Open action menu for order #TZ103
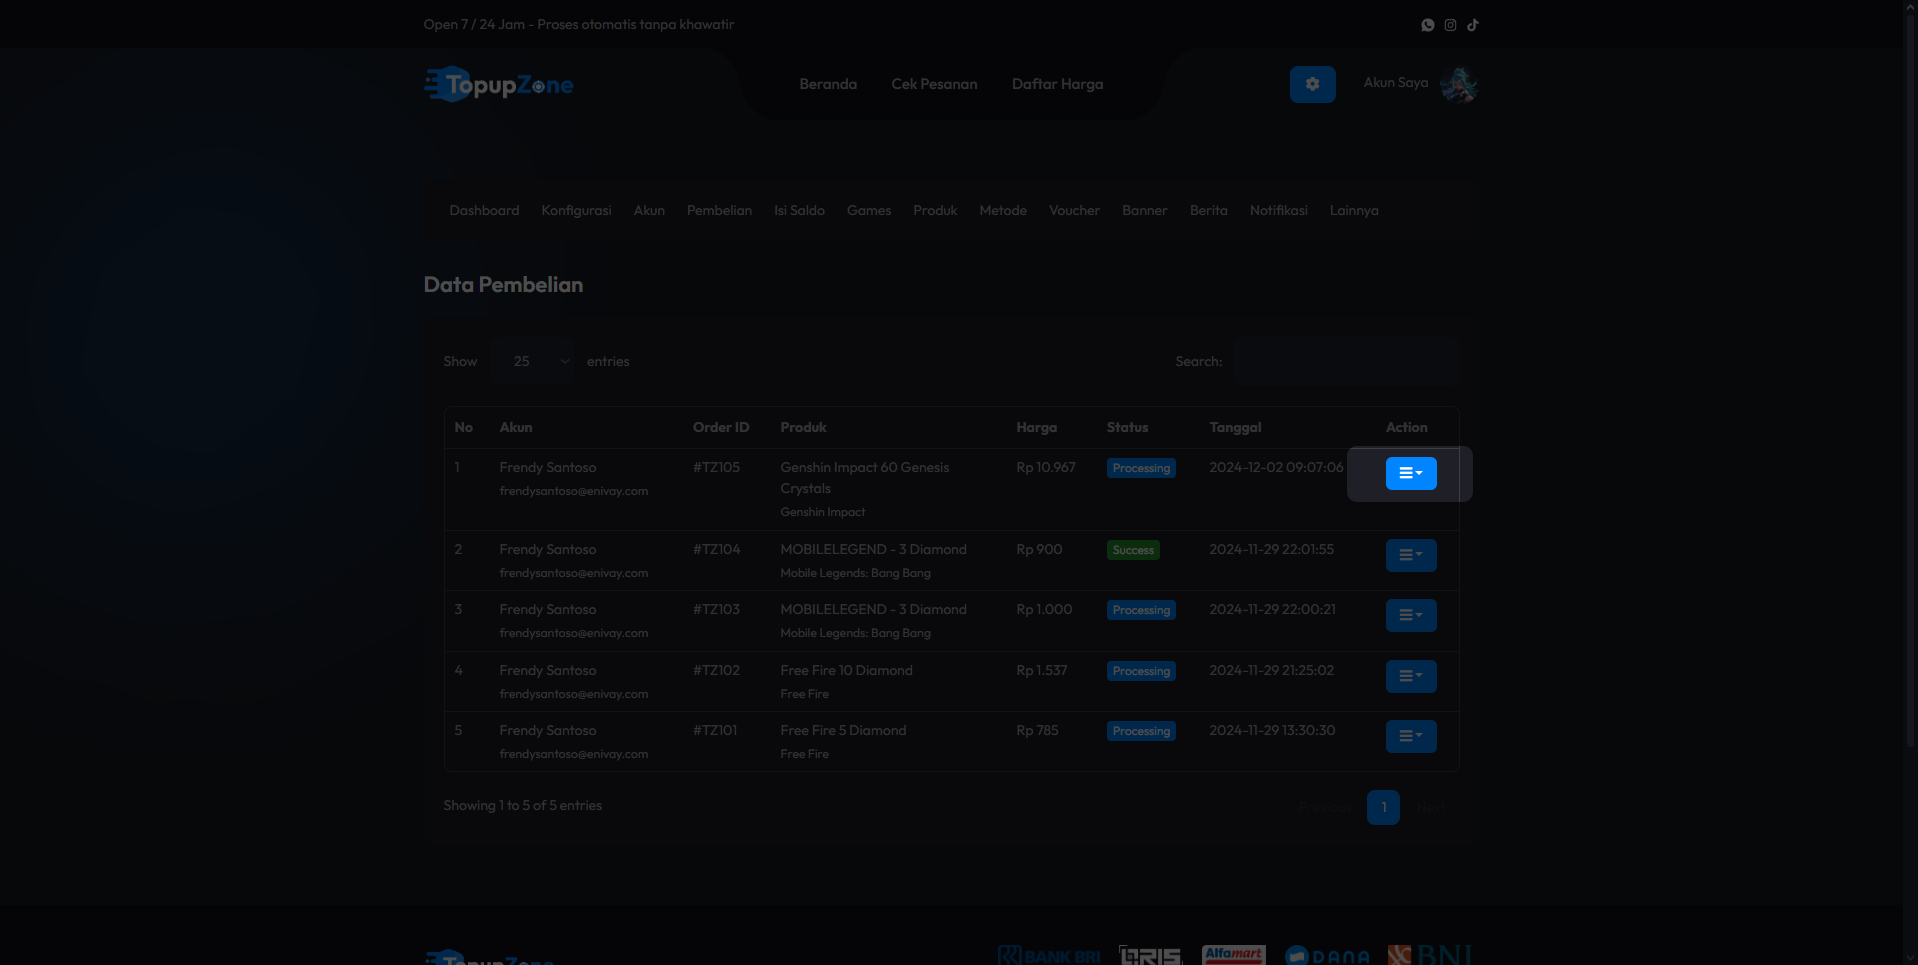The height and width of the screenshot is (965, 1918). coord(1411,615)
